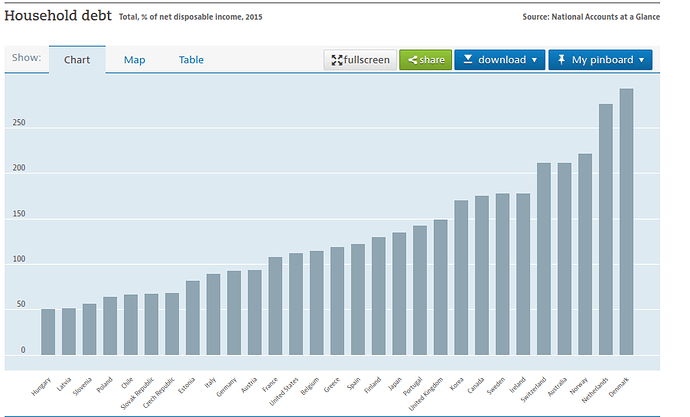The image size is (690, 417).
Task: Open the My pinboard dropdown arrow
Action: click(x=642, y=60)
